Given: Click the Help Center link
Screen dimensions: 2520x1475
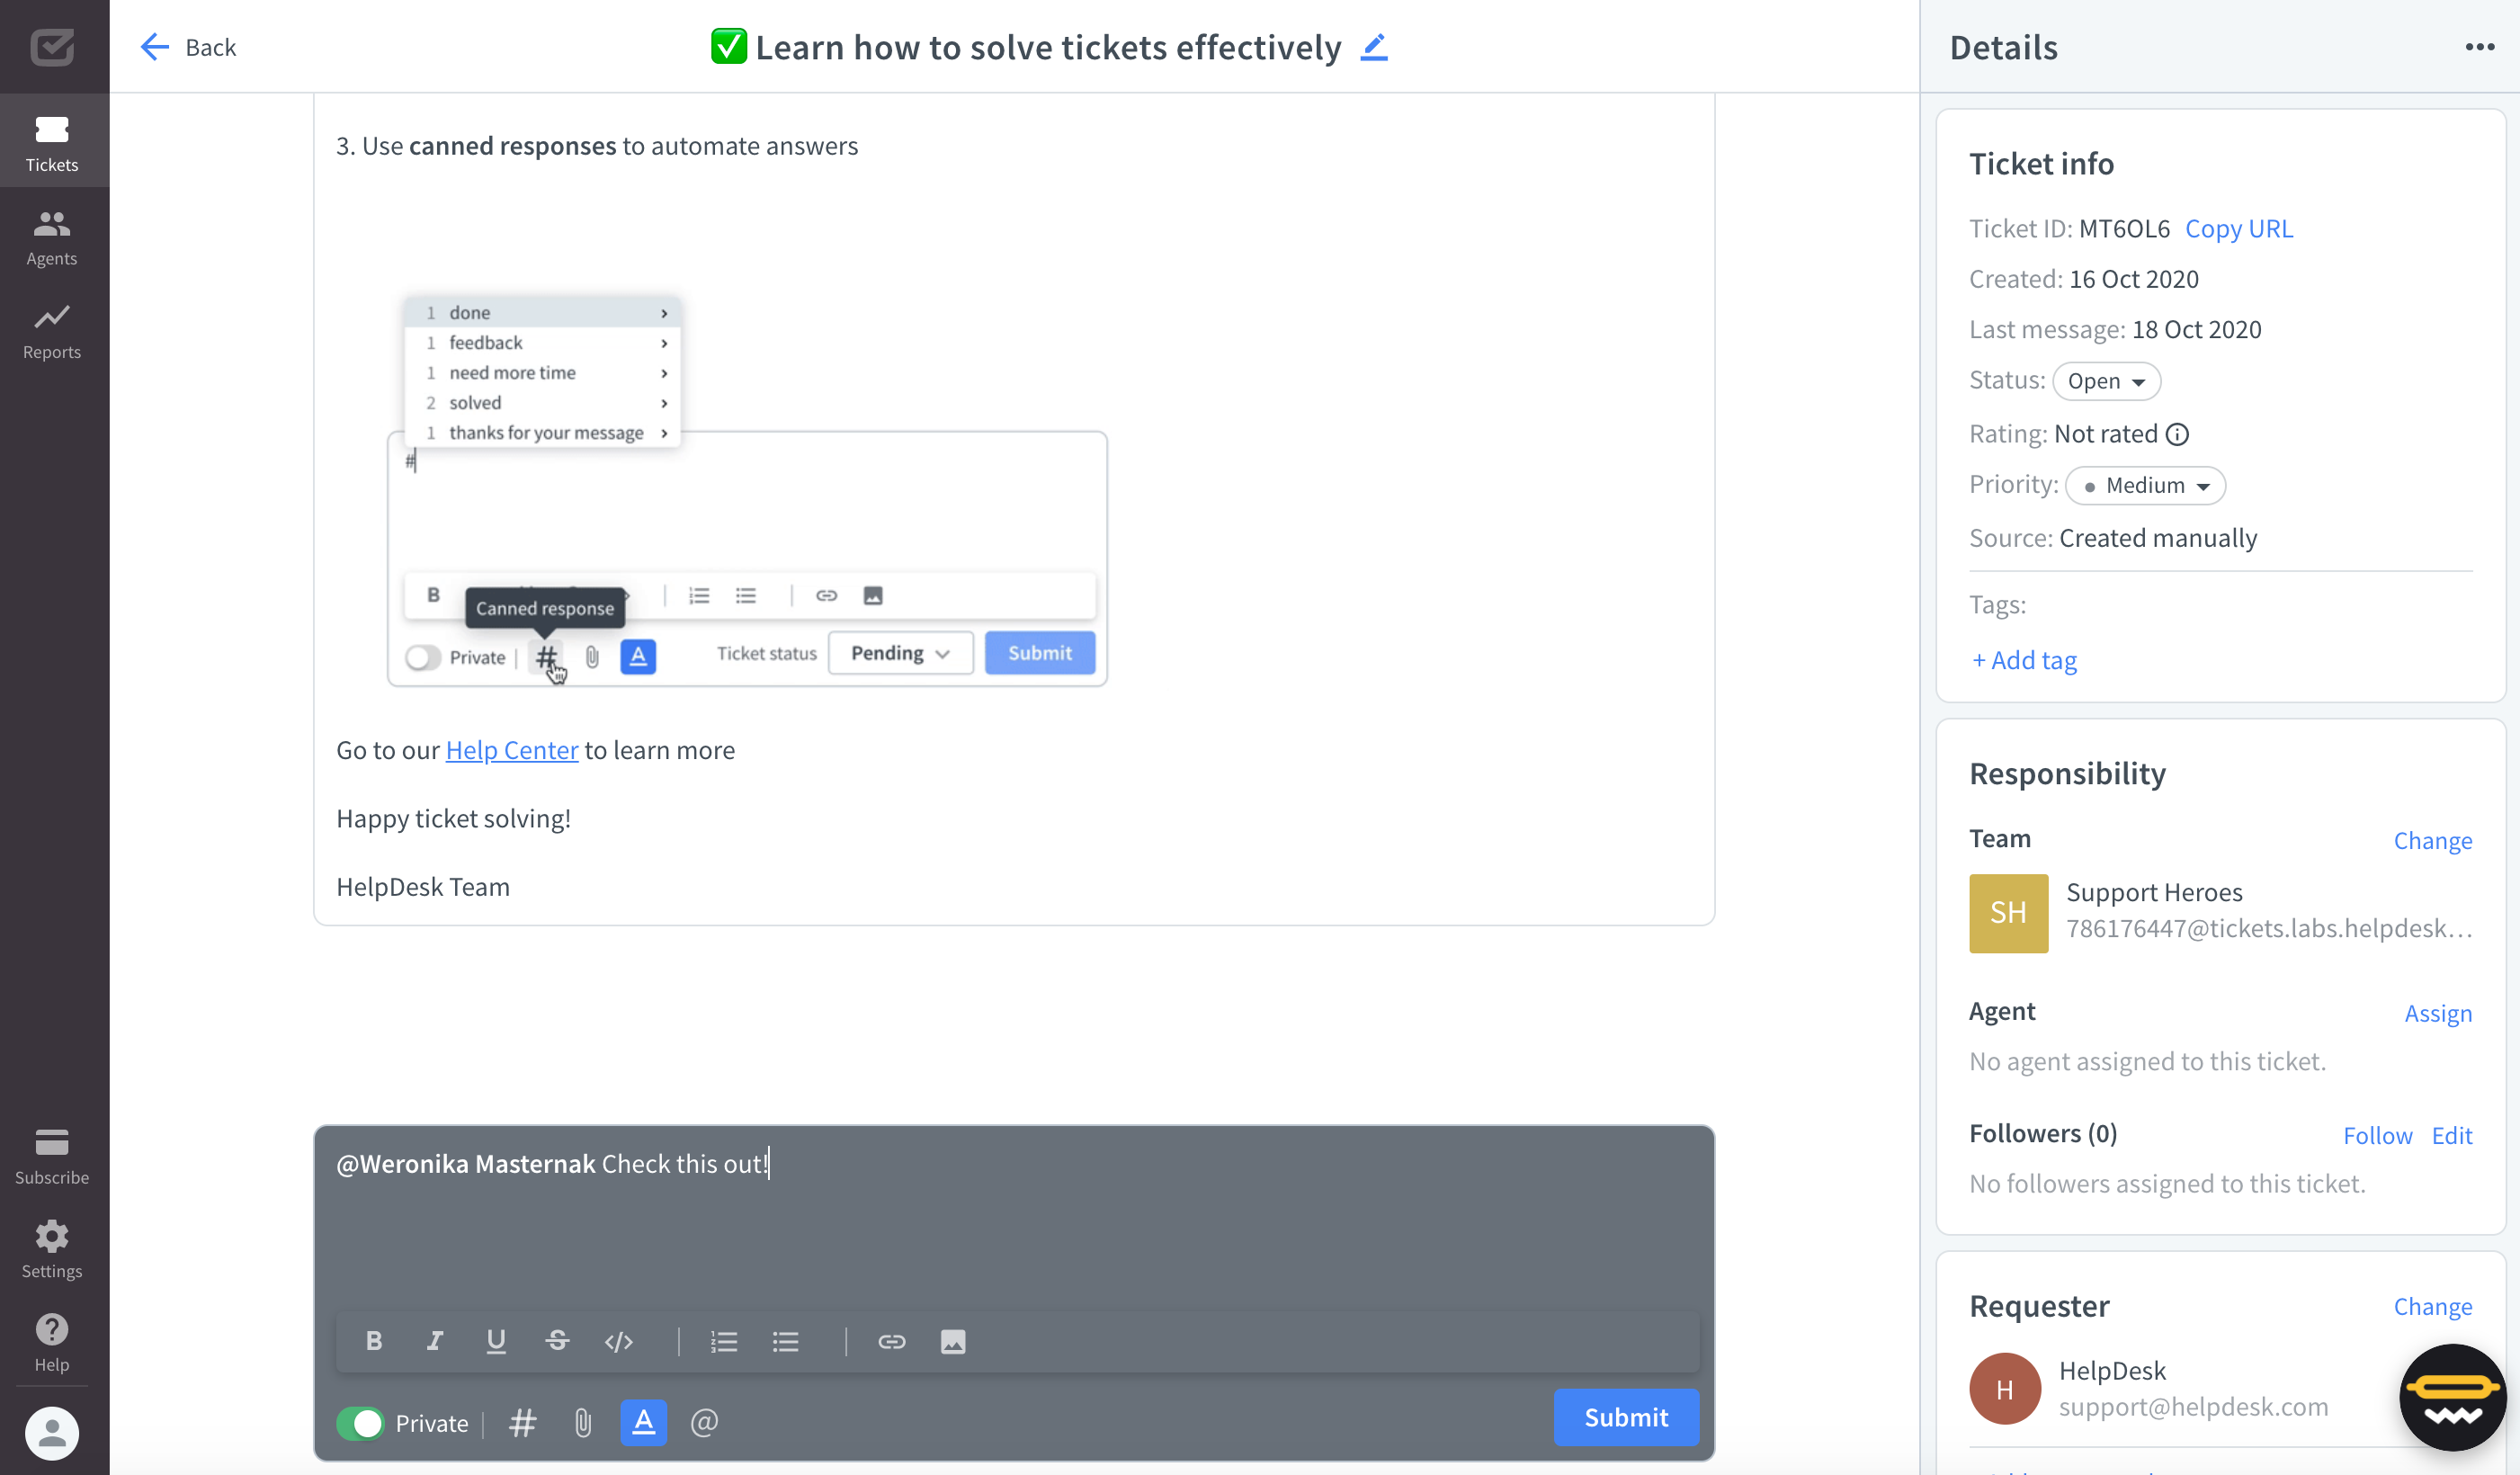Looking at the screenshot, I should coord(511,750).
